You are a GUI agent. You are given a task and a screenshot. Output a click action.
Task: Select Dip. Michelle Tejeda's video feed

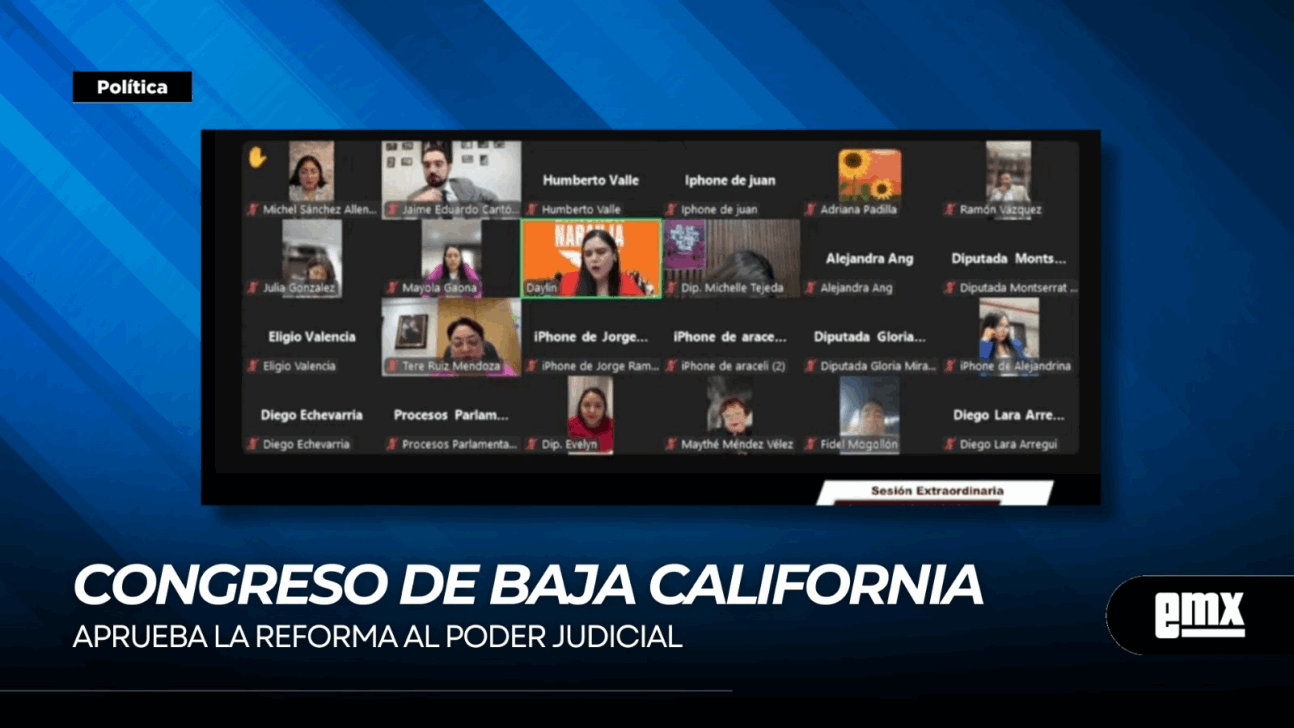[731, 258]
